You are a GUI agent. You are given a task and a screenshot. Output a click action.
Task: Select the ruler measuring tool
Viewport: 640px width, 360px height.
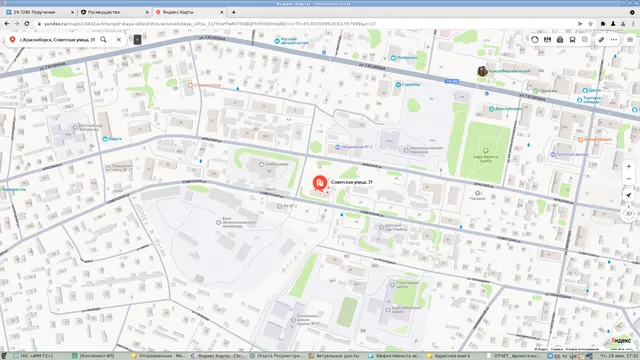[x=601, y=40]
